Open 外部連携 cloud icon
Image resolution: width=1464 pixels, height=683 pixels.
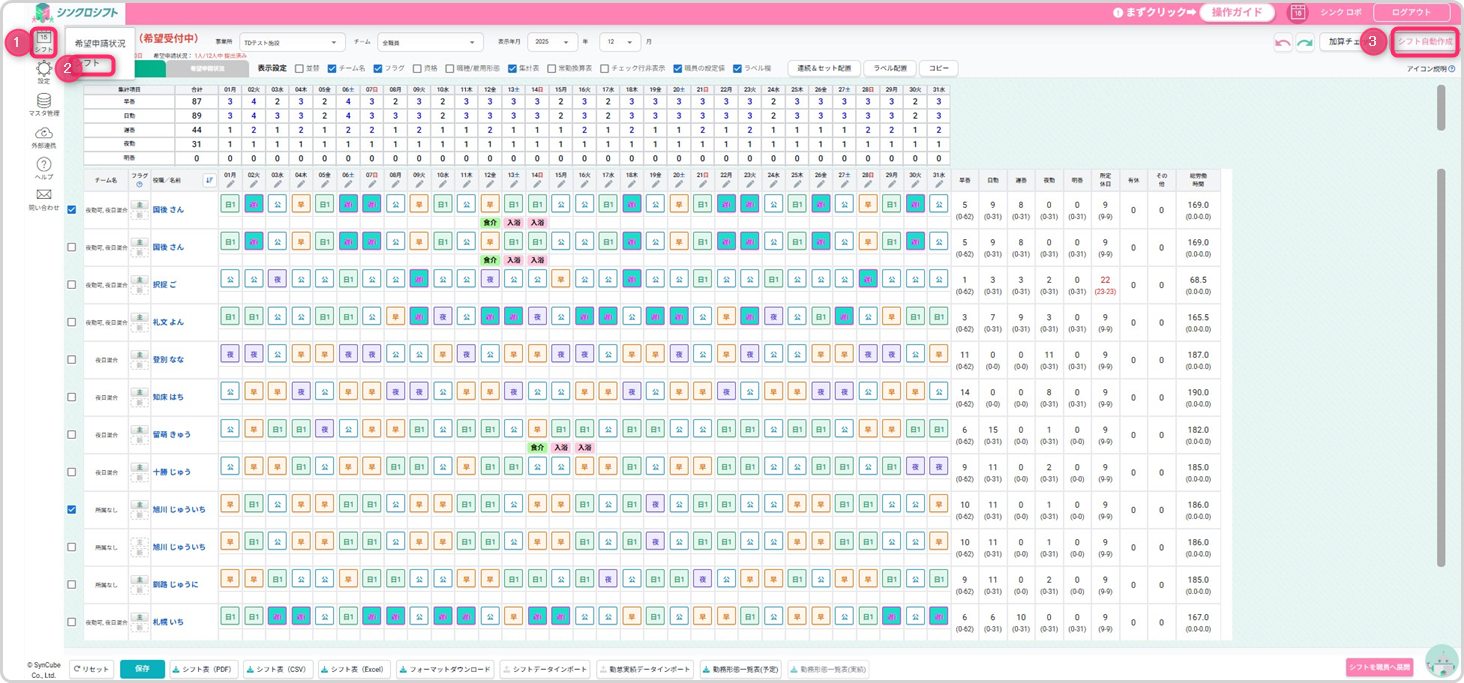43,136
